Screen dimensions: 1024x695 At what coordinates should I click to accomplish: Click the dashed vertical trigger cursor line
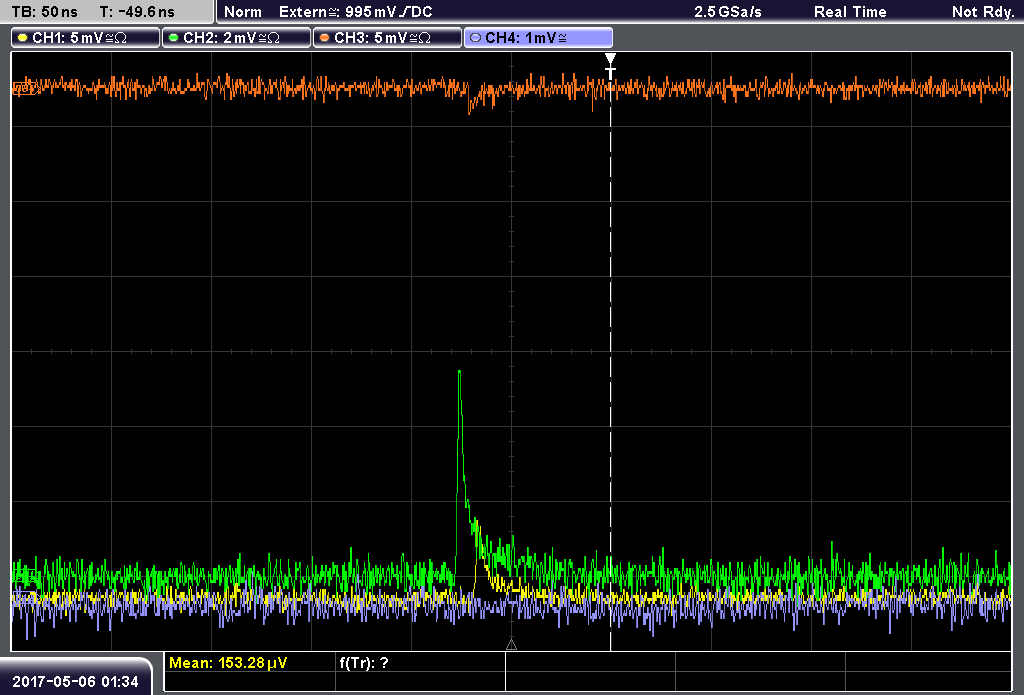(611, 366)
